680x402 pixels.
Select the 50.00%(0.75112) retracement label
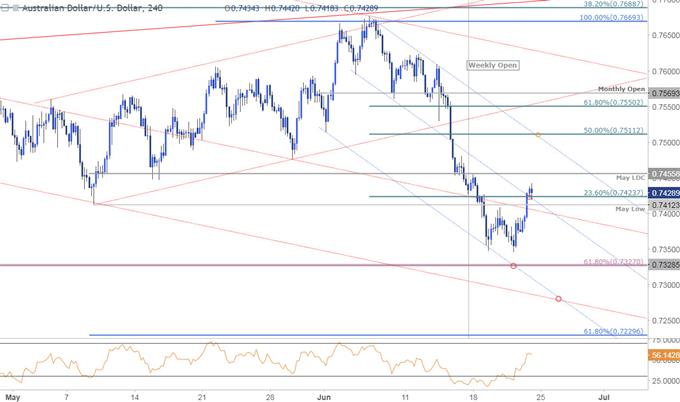(x=613, y=130)
